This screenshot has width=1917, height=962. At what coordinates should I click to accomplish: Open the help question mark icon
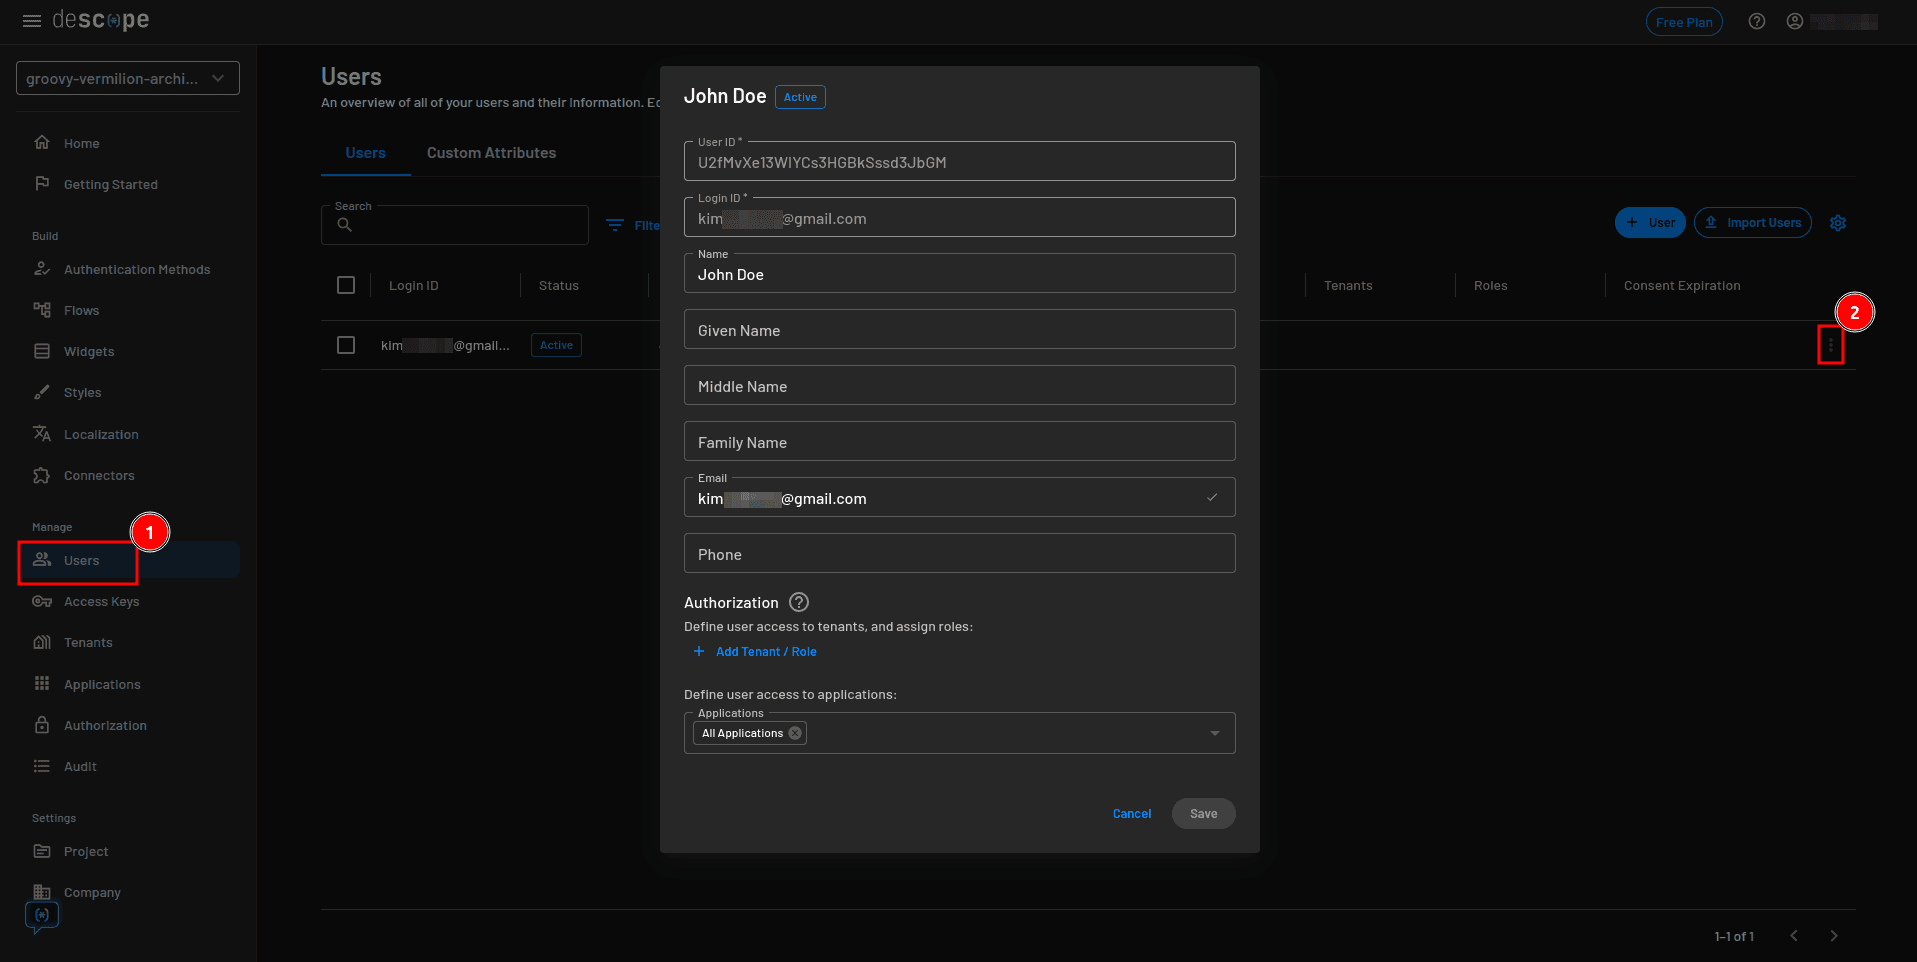pos(1757,20)
